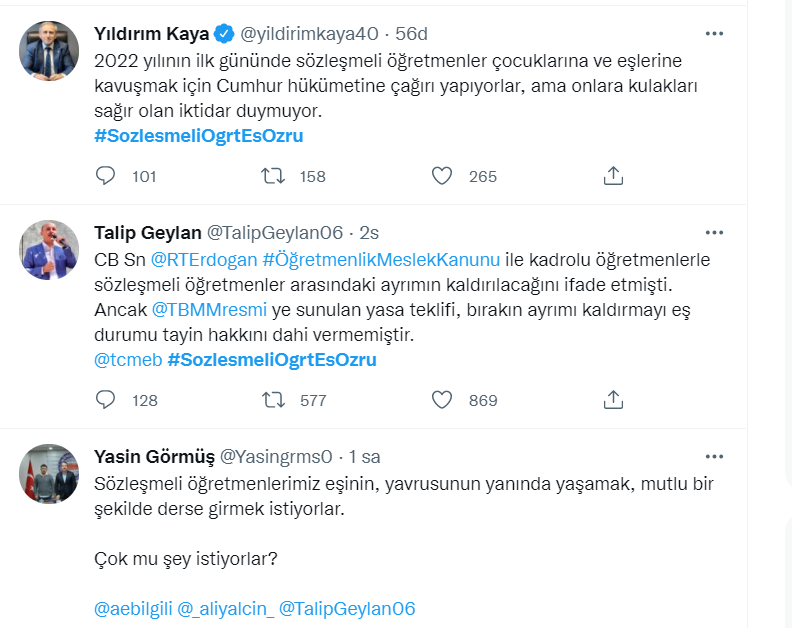
Task: Open more options on Talip Geylan's tweet
Action: click(x=714, y=233)
